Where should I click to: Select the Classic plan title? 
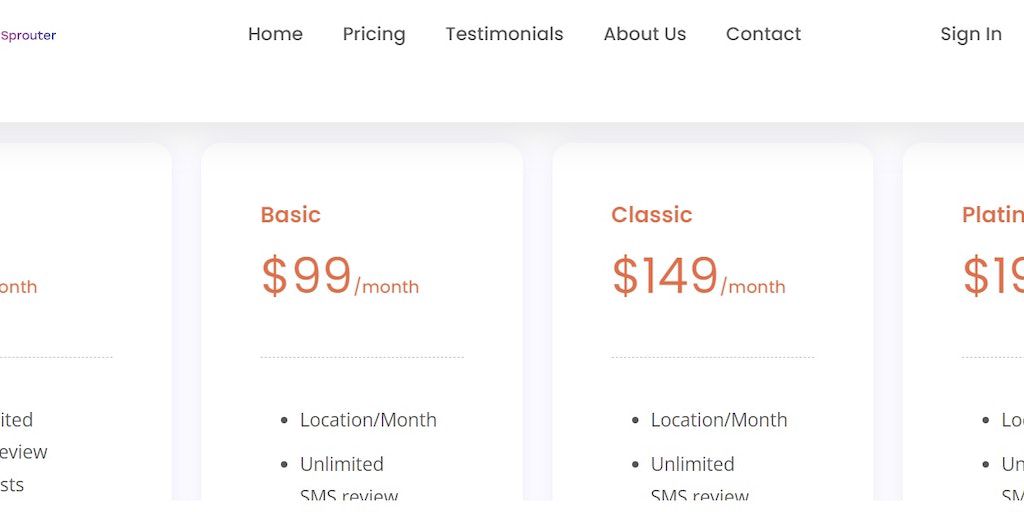(x=651, y=214)
